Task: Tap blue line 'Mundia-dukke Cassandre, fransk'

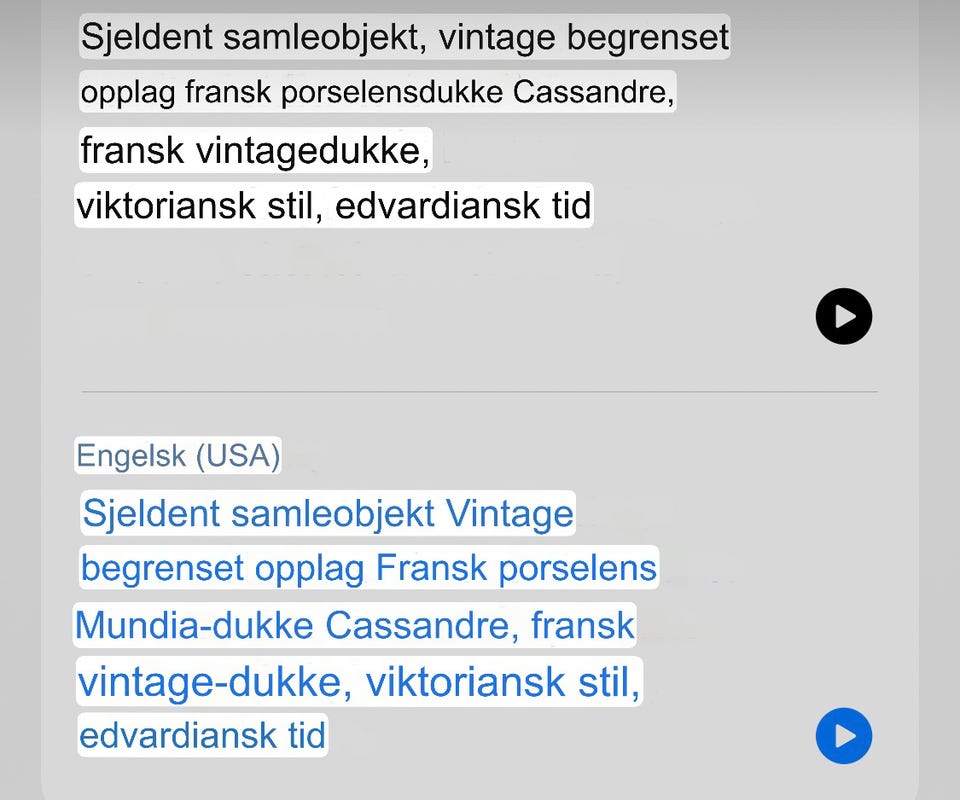Action: click(355, 625)
